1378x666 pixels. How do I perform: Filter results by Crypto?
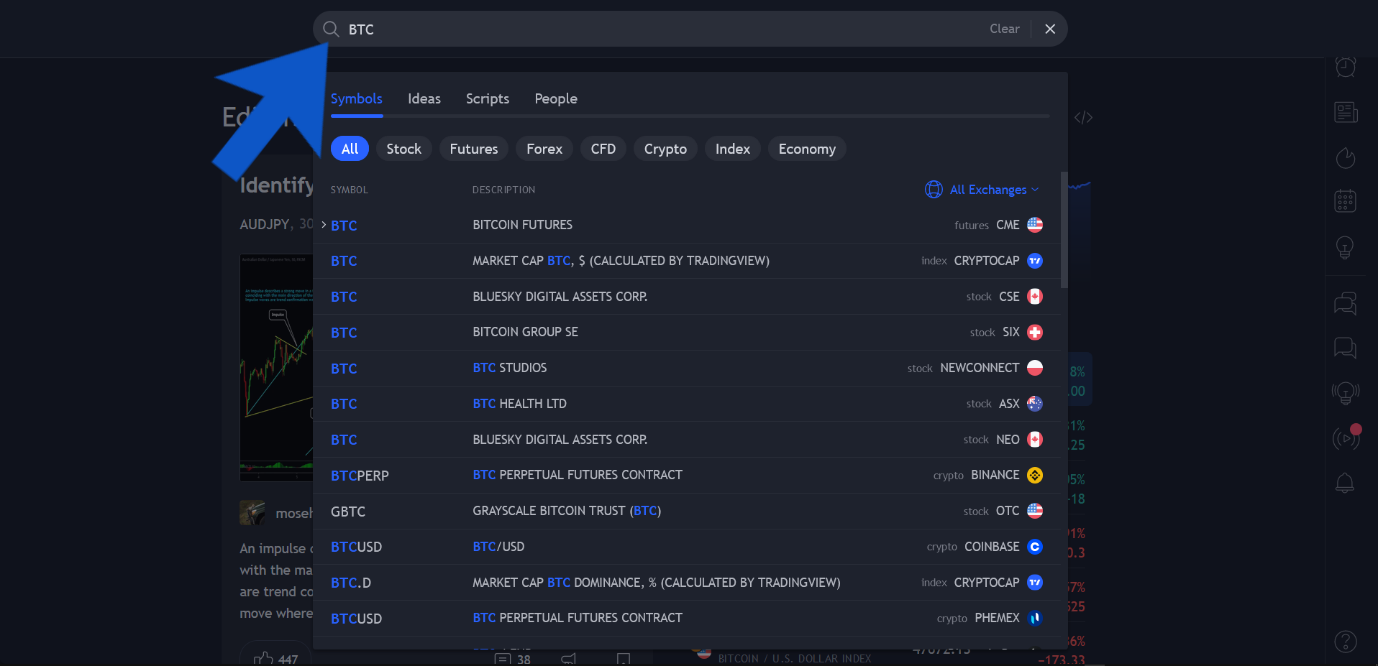(x=665, y=149)
